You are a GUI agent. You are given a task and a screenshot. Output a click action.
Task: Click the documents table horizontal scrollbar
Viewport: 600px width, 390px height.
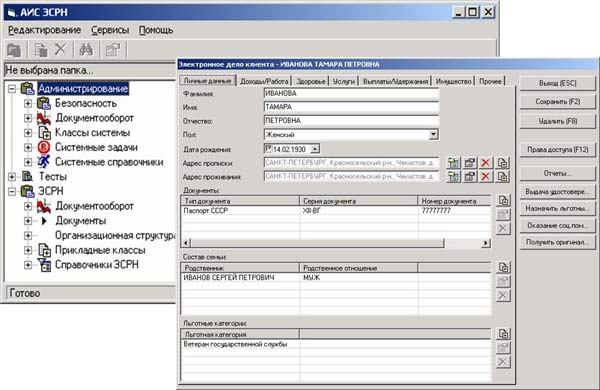(336, 243)
